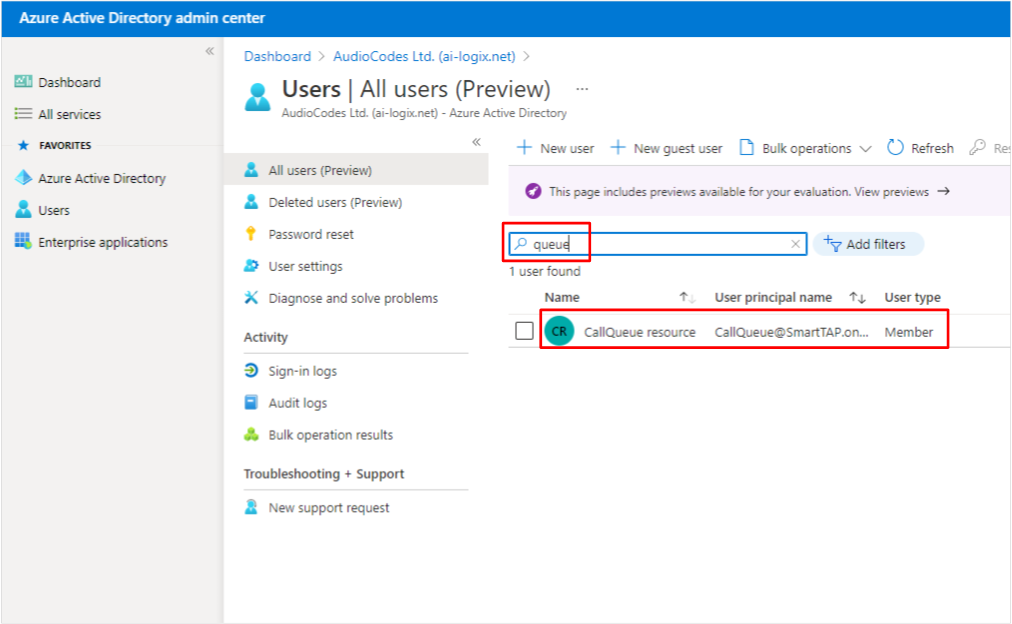This screenshot has height=624, width=1012.
Task: Open User settings menu item
Action: pyautogui.click(x=305, y=266)
